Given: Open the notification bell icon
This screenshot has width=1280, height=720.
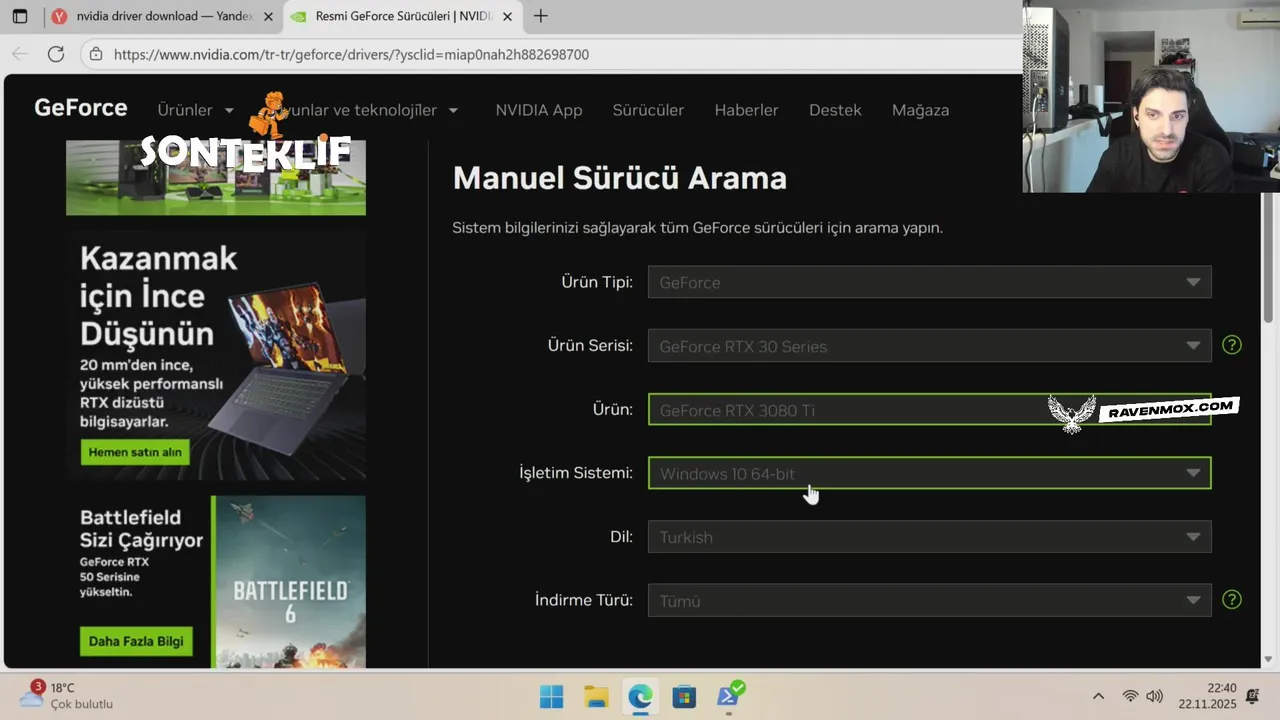Looking at the screenshot, I should (x=1253, y=696).
